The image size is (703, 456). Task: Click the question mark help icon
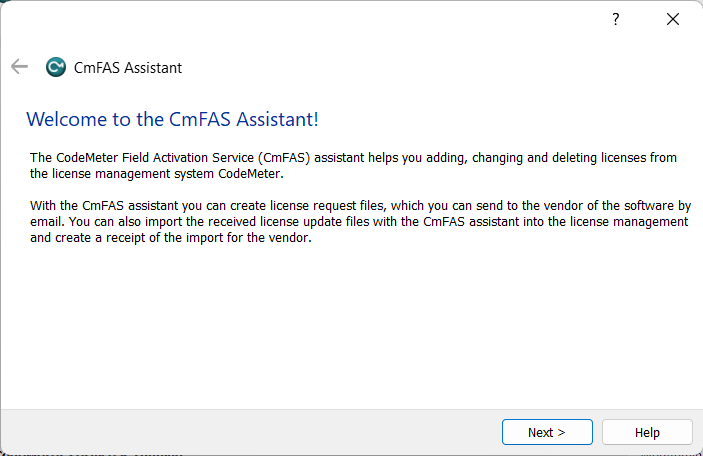click(x=616, y=20)
